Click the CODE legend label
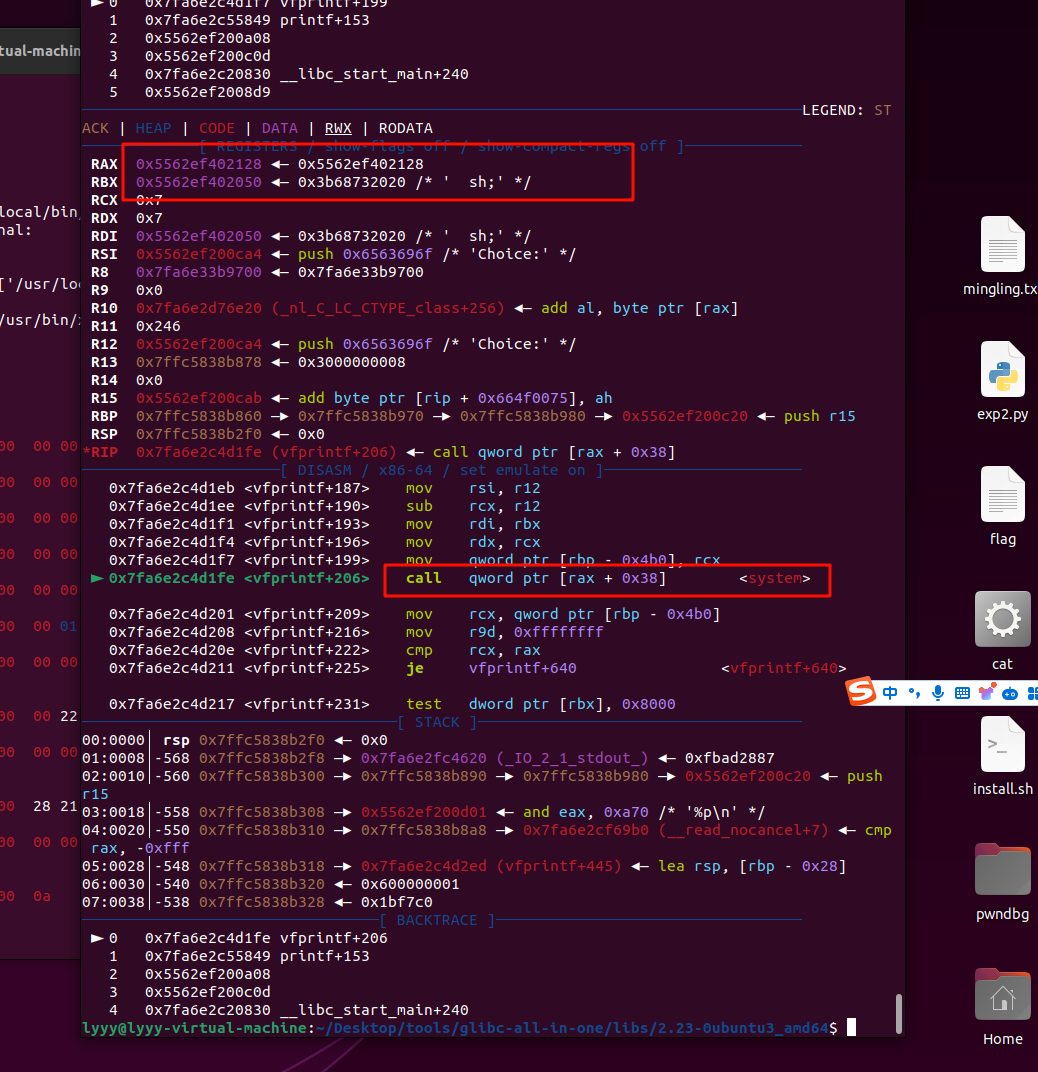1038x1072 pixels. click(x=217, y=128)
